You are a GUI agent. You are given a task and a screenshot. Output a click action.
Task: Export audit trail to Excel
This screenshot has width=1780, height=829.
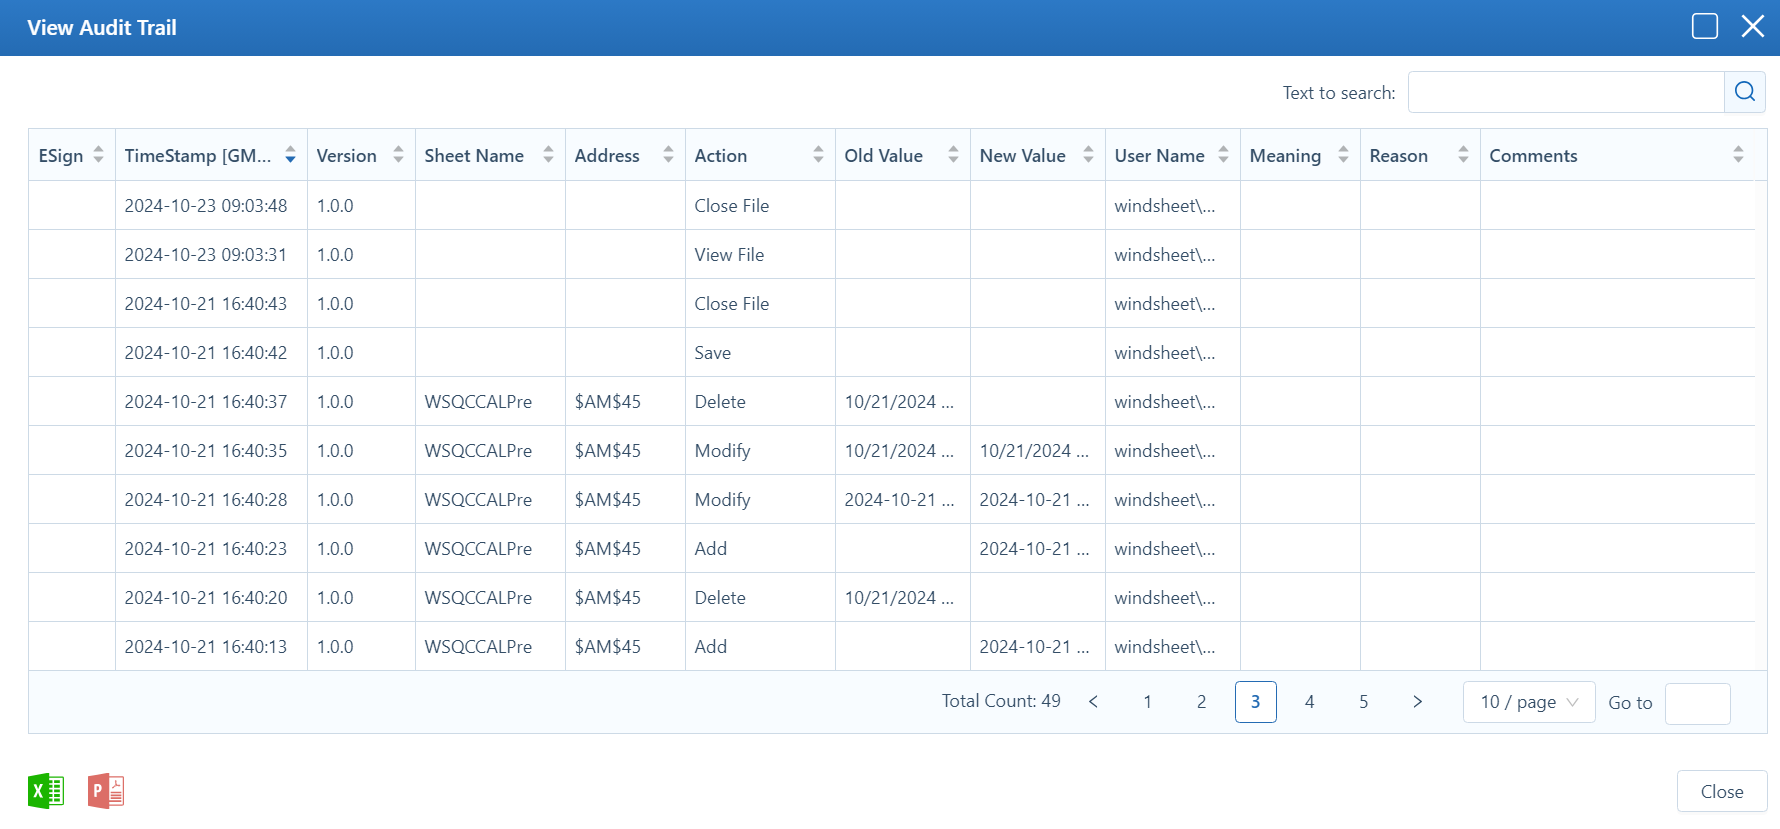tap(46, 791)
